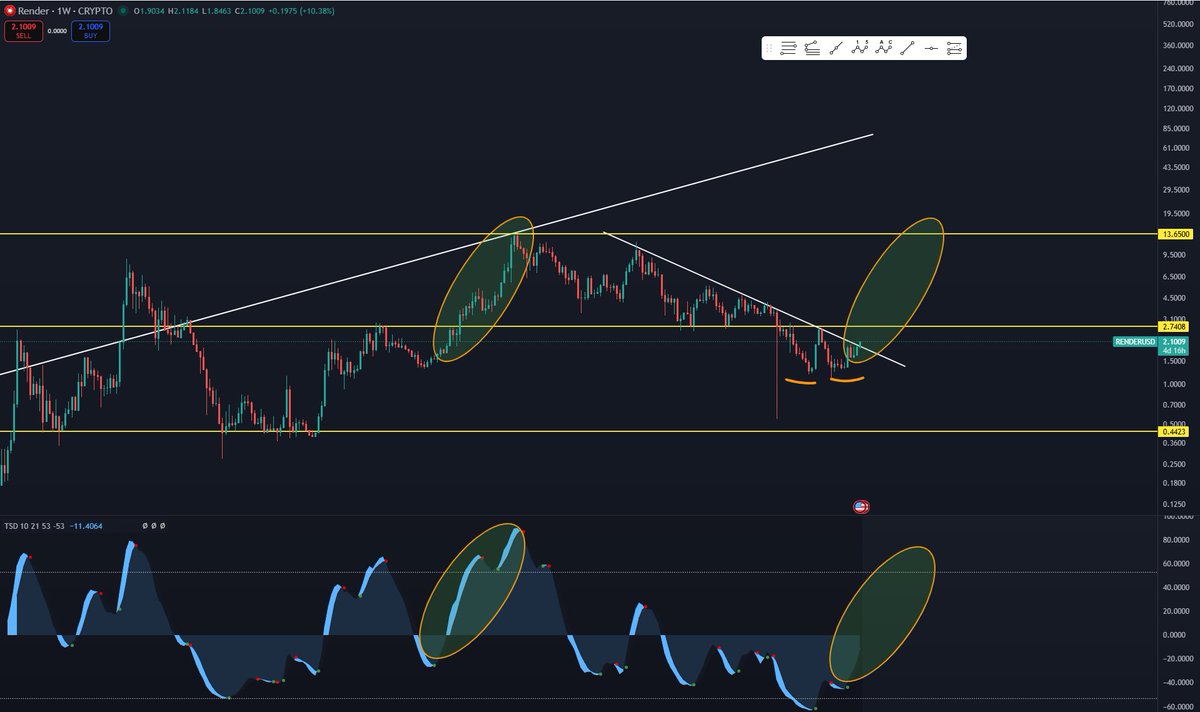The width and height of the screenshot is (1200, 712).
Task: Open the Elliott Wave 1-5 tool
Action: pos(860,47)
